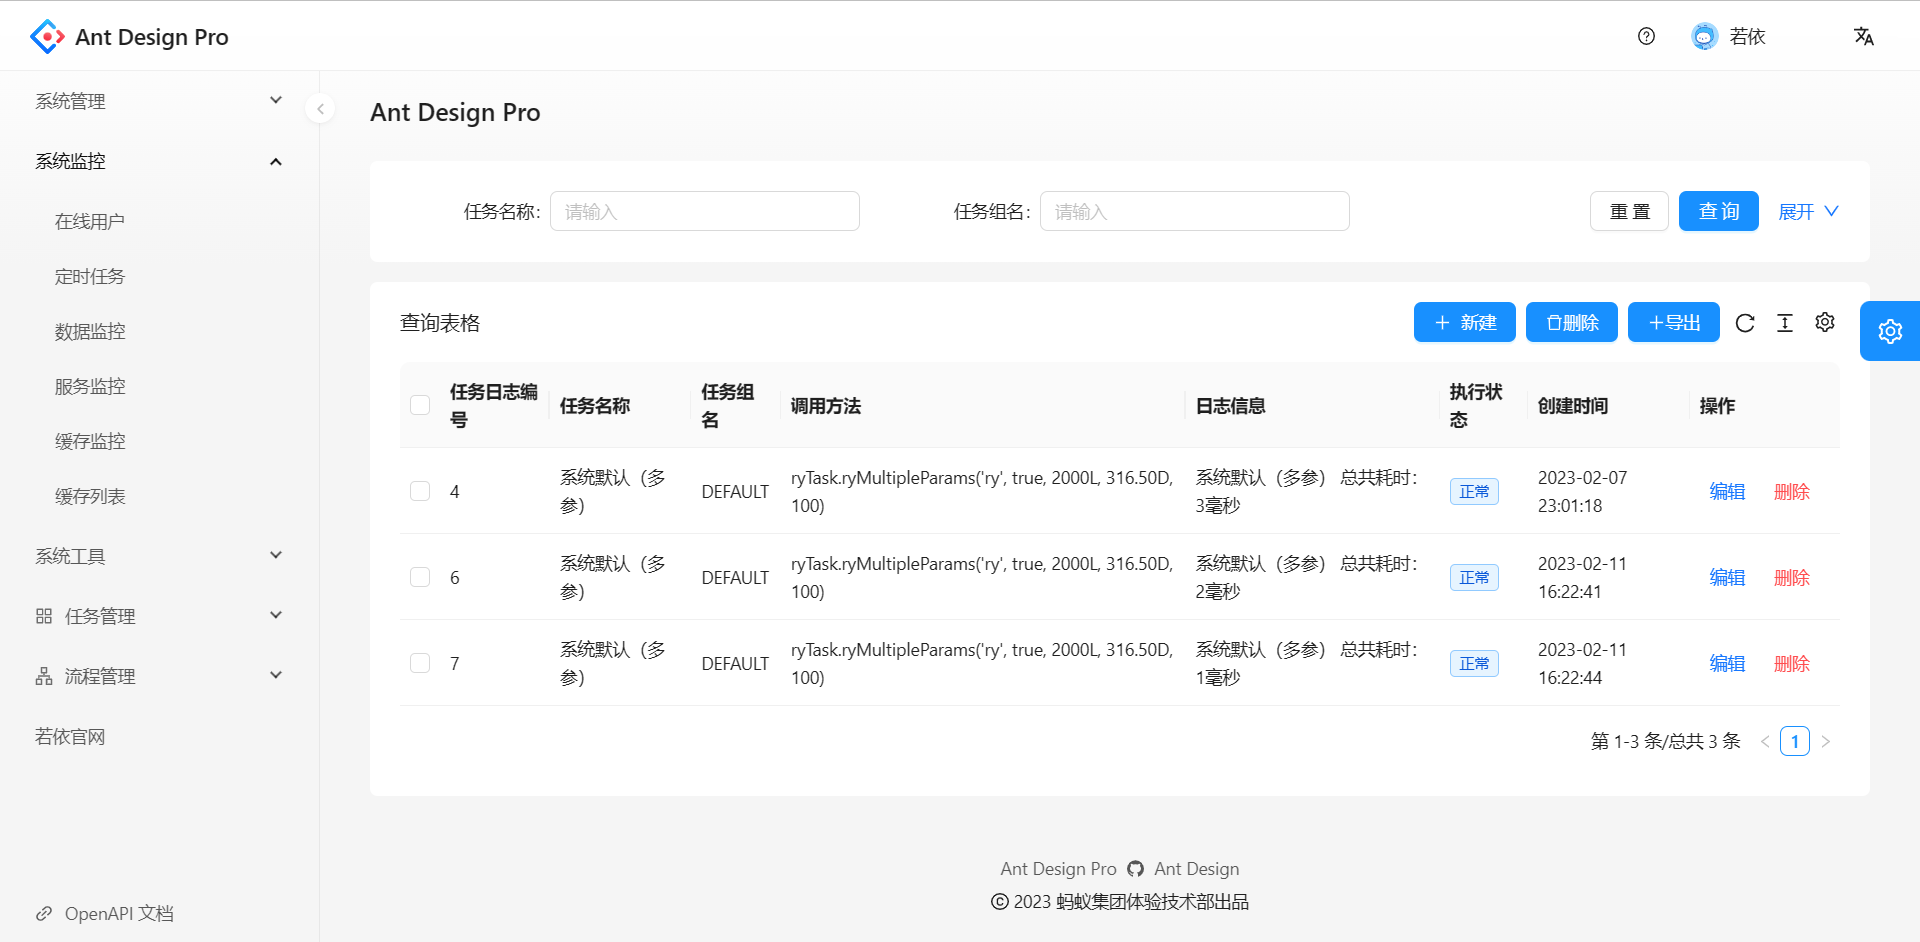The image size is (1920, 942).
Task: Click the 查询表格 table title
Action: (x=440, y=322)
